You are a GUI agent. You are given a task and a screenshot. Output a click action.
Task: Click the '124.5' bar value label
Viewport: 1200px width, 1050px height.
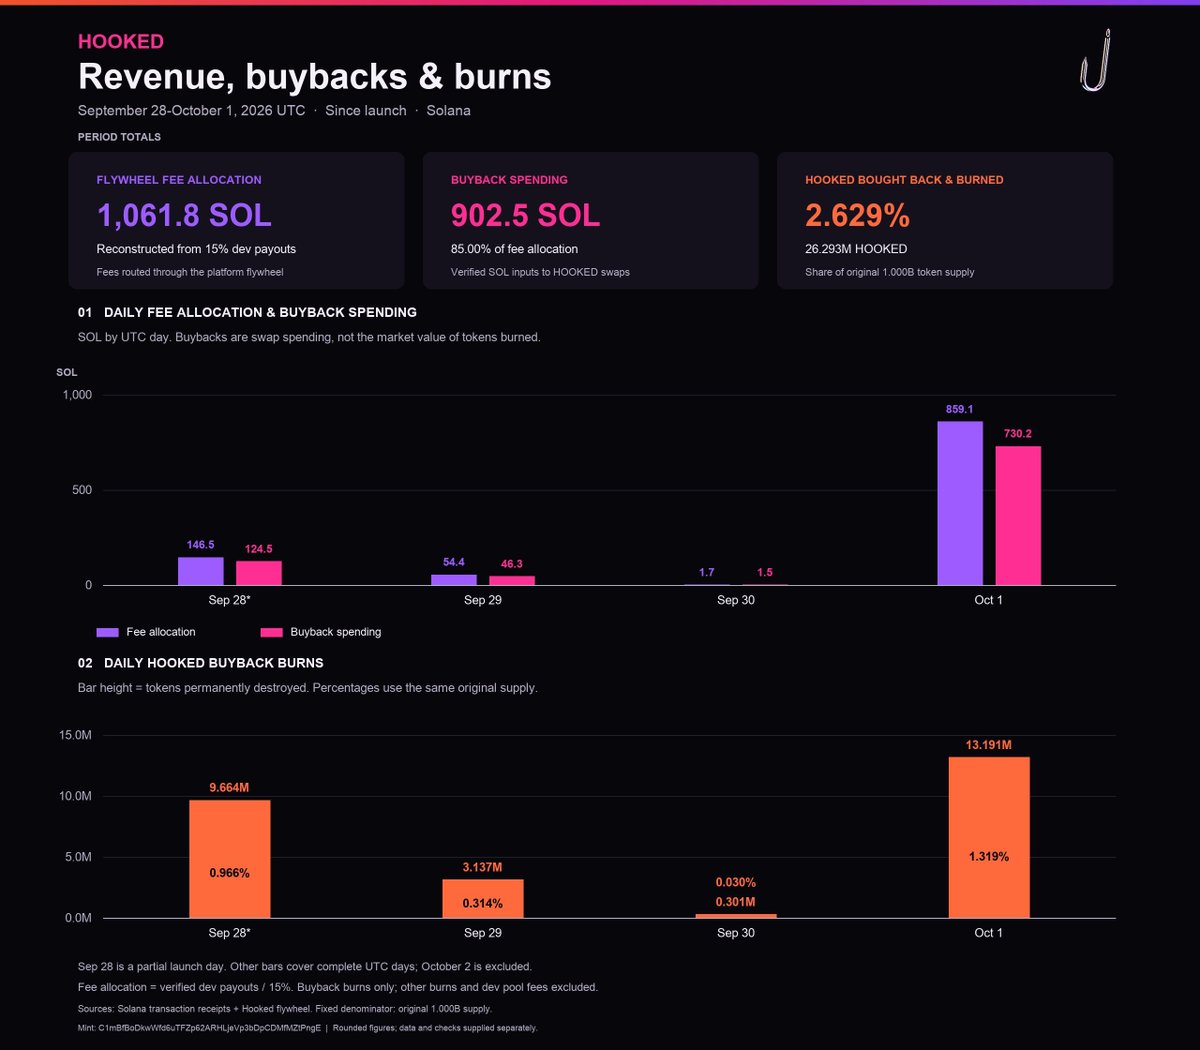(x=259, y=549)
